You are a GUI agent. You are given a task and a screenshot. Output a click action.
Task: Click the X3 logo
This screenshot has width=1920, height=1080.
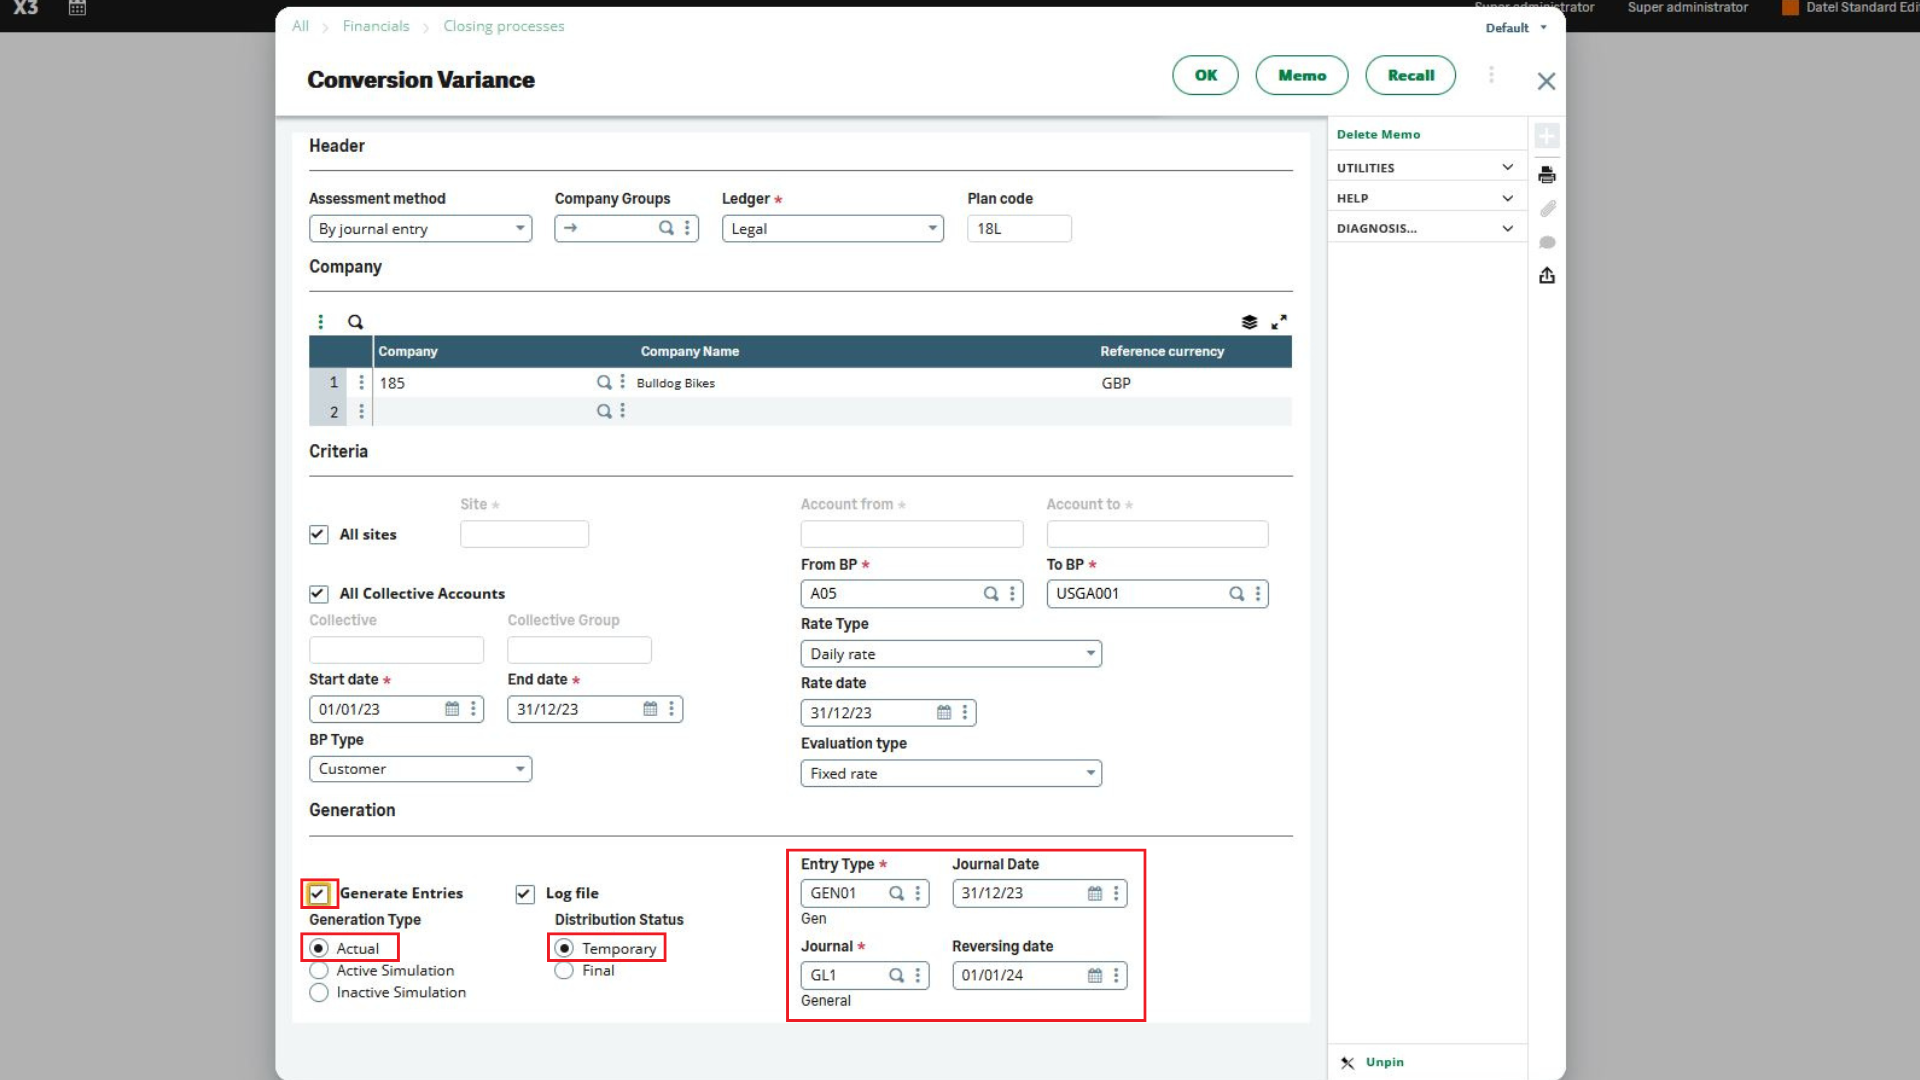pos(26,8)
